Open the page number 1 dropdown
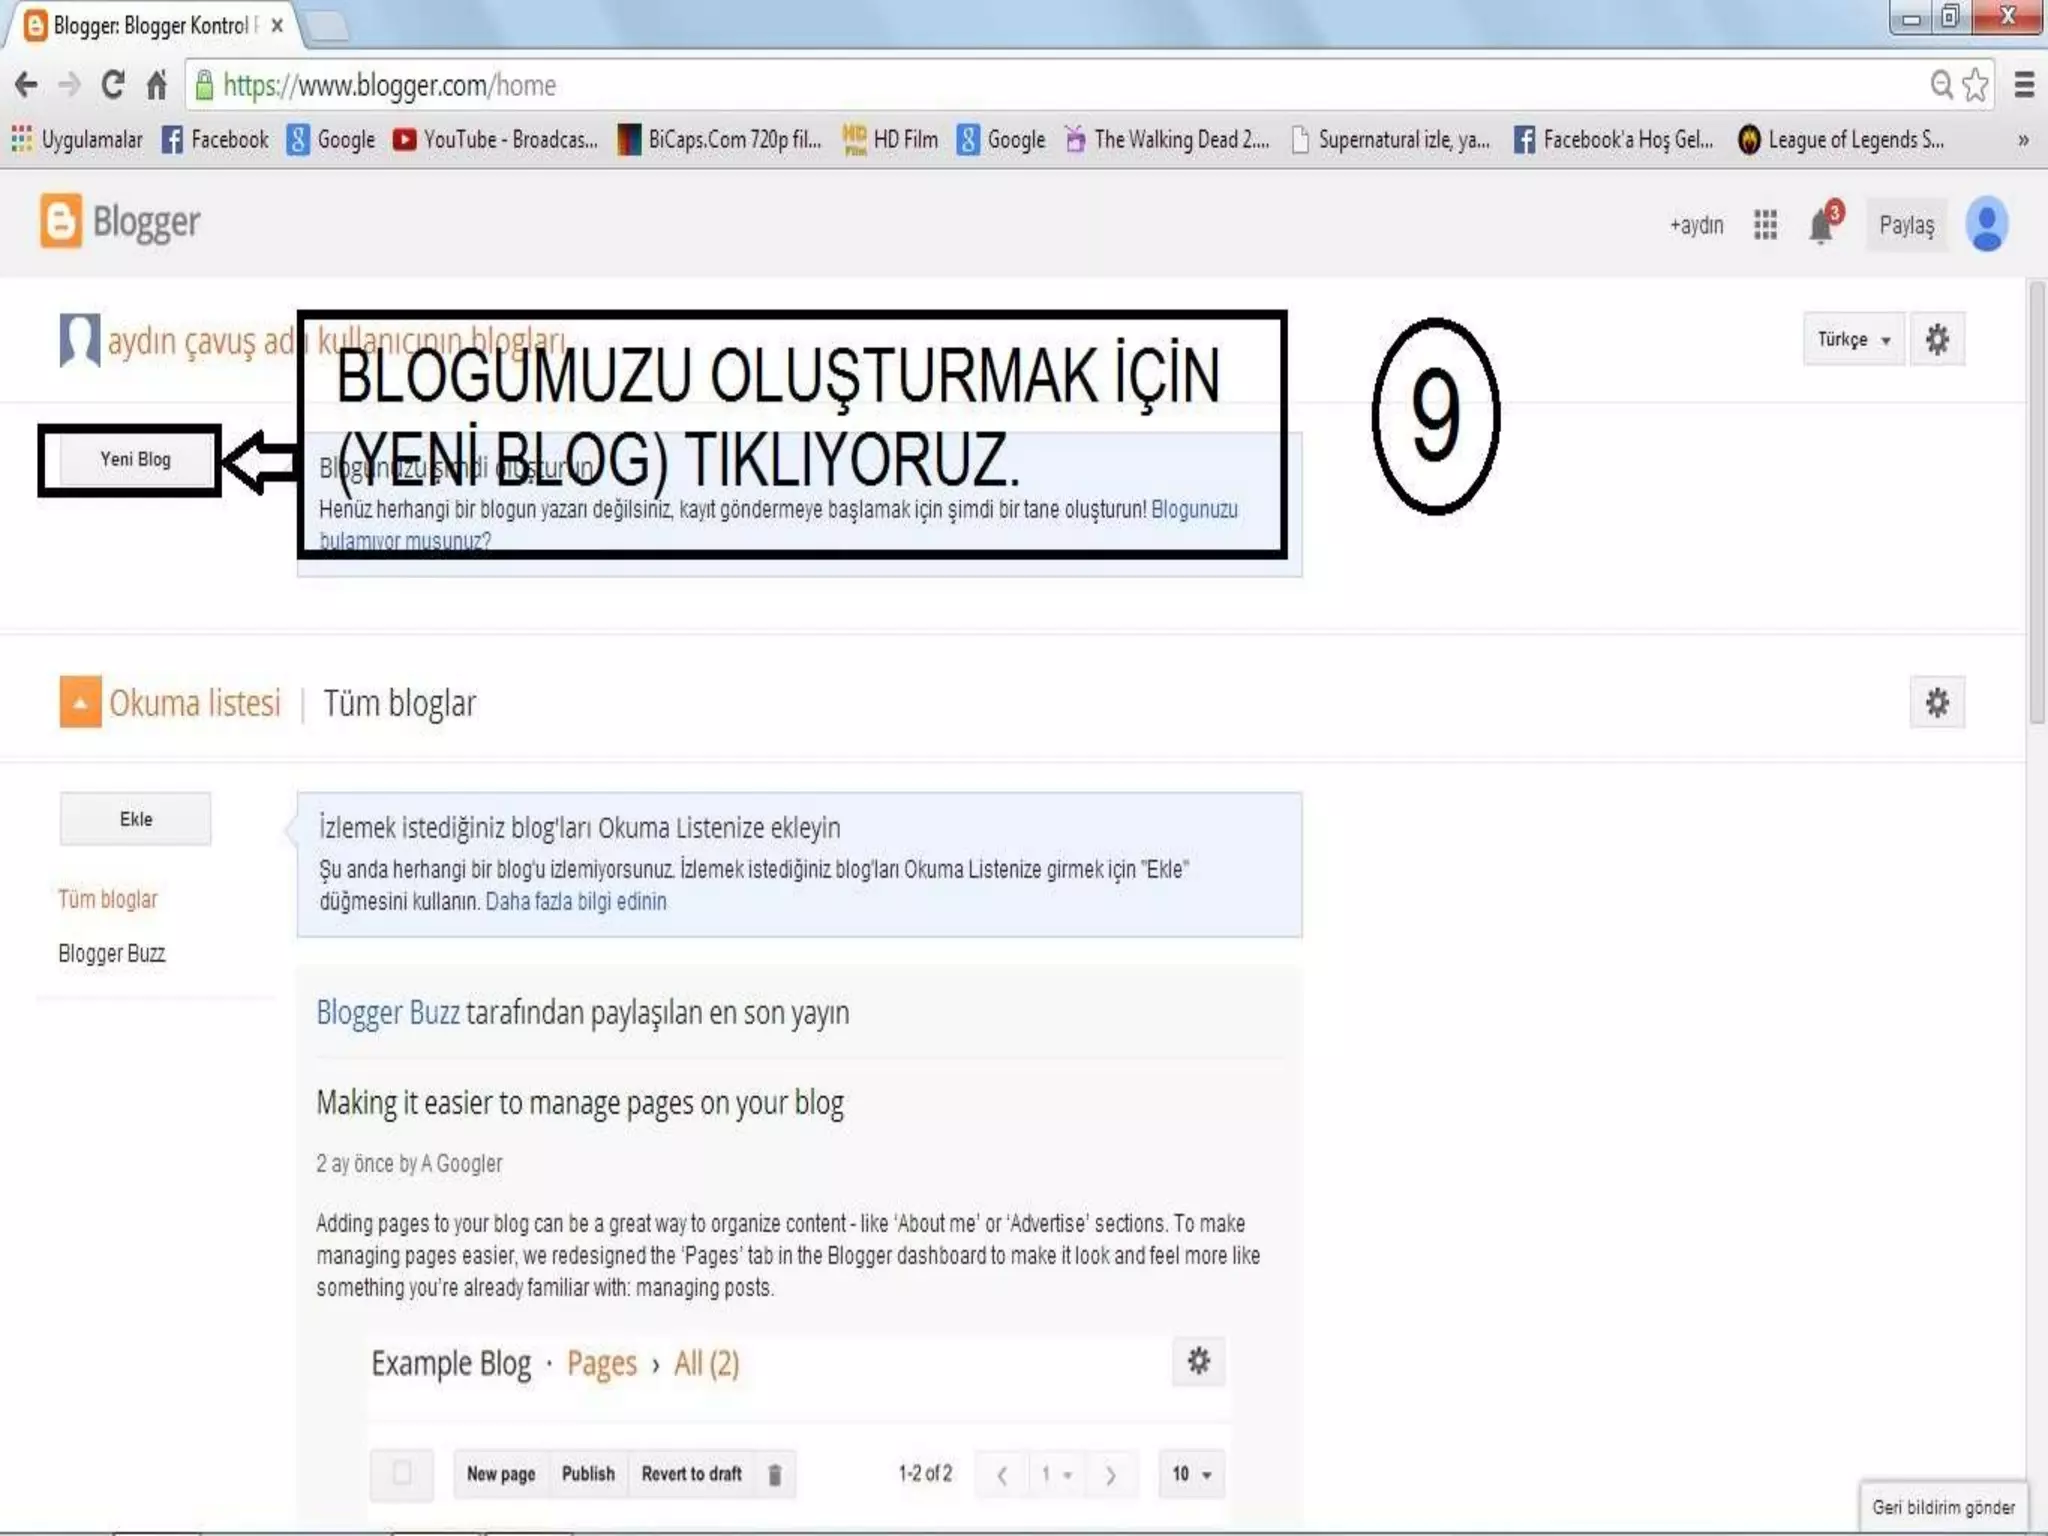Viewport: 2048px width, 1536px height. [1056, 1474]
